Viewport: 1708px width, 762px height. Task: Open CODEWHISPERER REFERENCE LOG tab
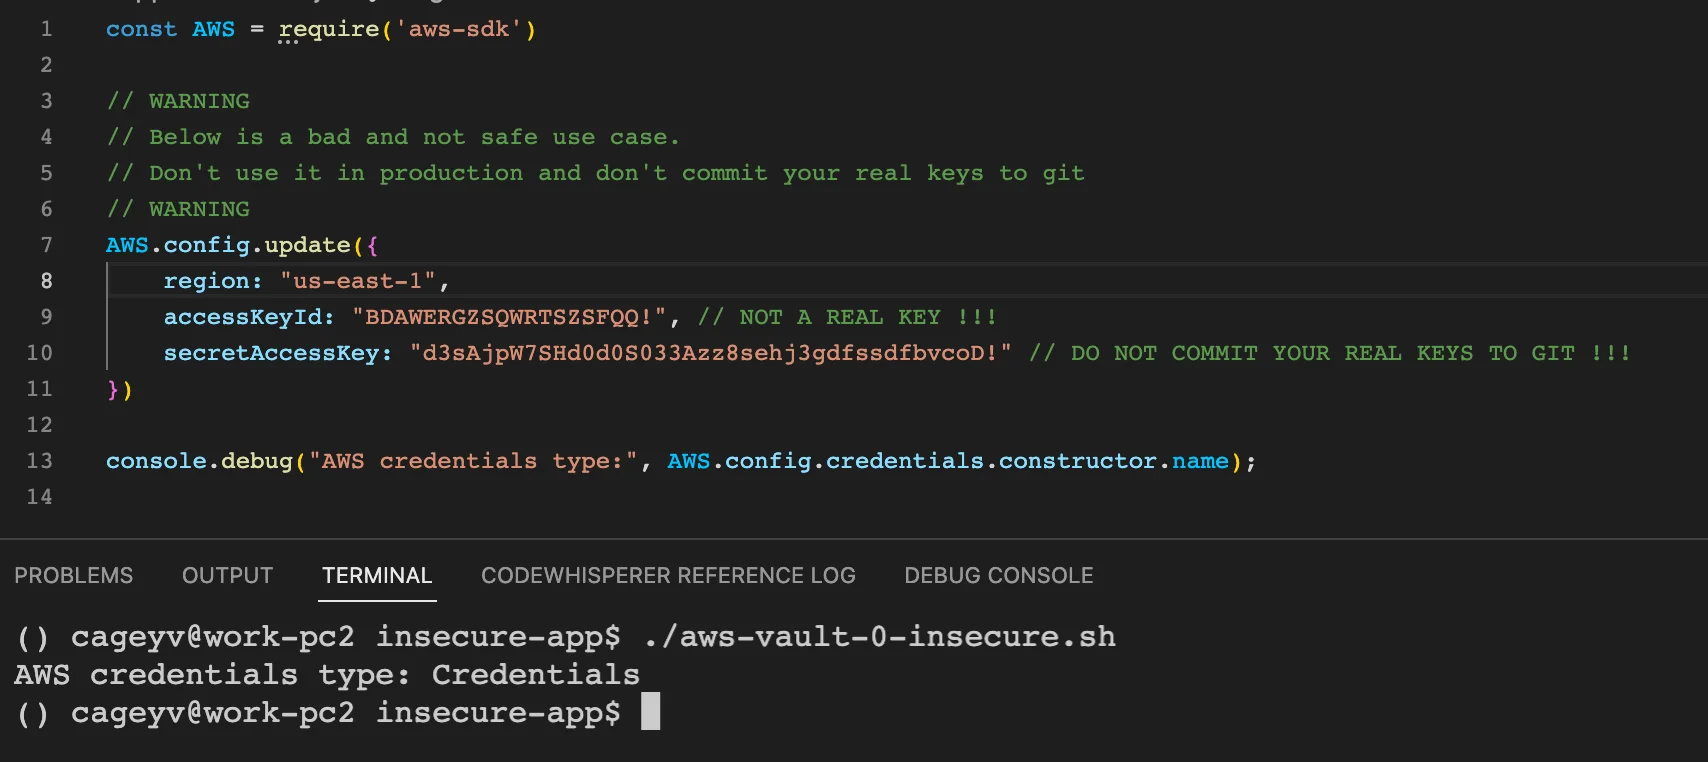pos(668,576)
